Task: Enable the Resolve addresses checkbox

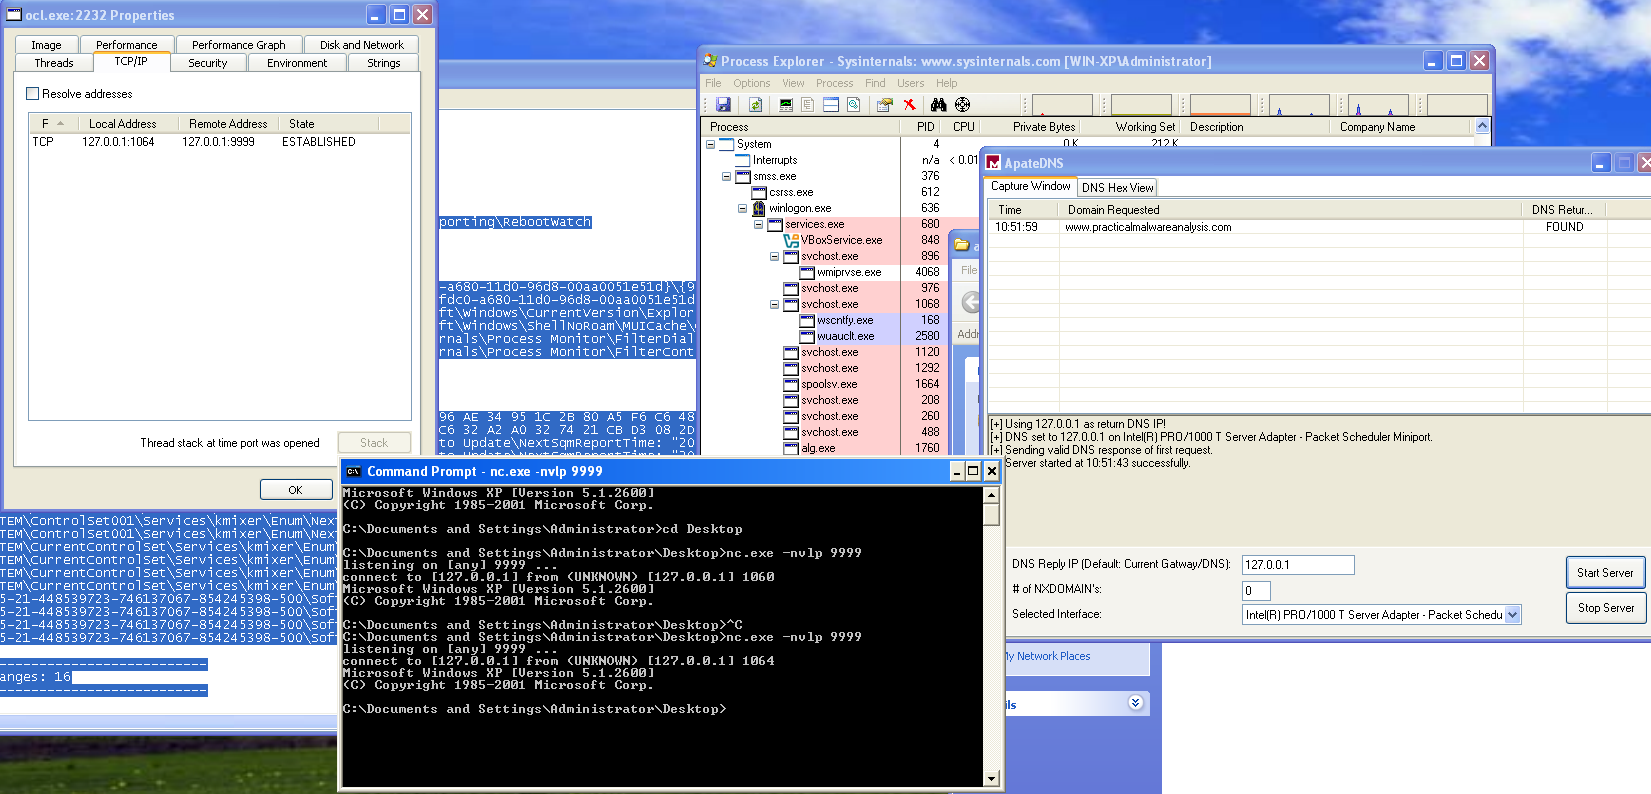Action: [33, 94]
